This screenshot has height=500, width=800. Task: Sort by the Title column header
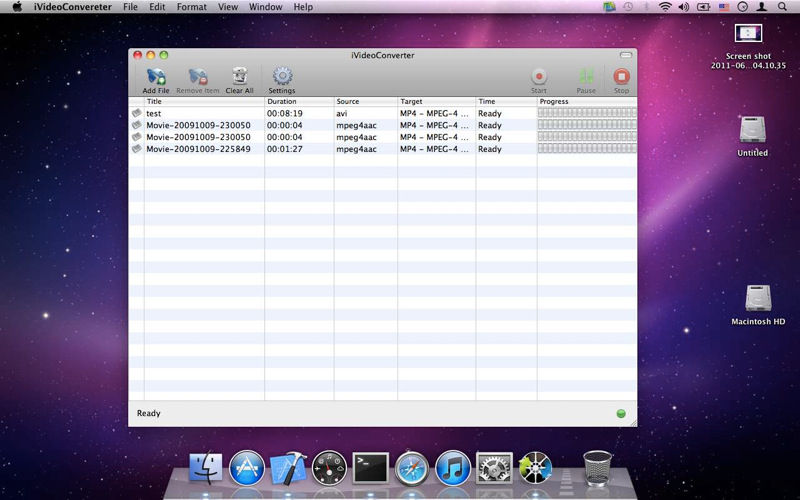pos(204,102)
